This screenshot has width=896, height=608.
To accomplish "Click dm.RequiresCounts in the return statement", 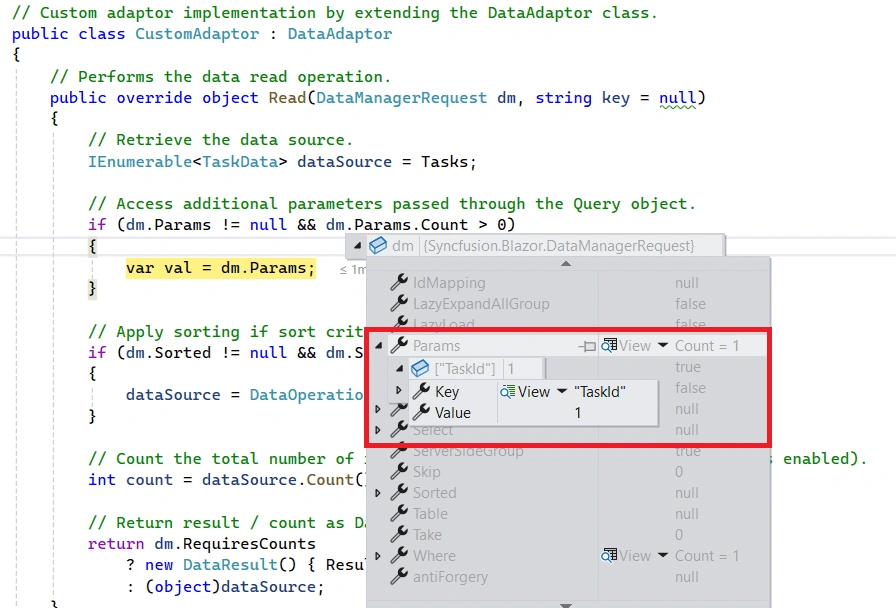I will coord(235,543).
